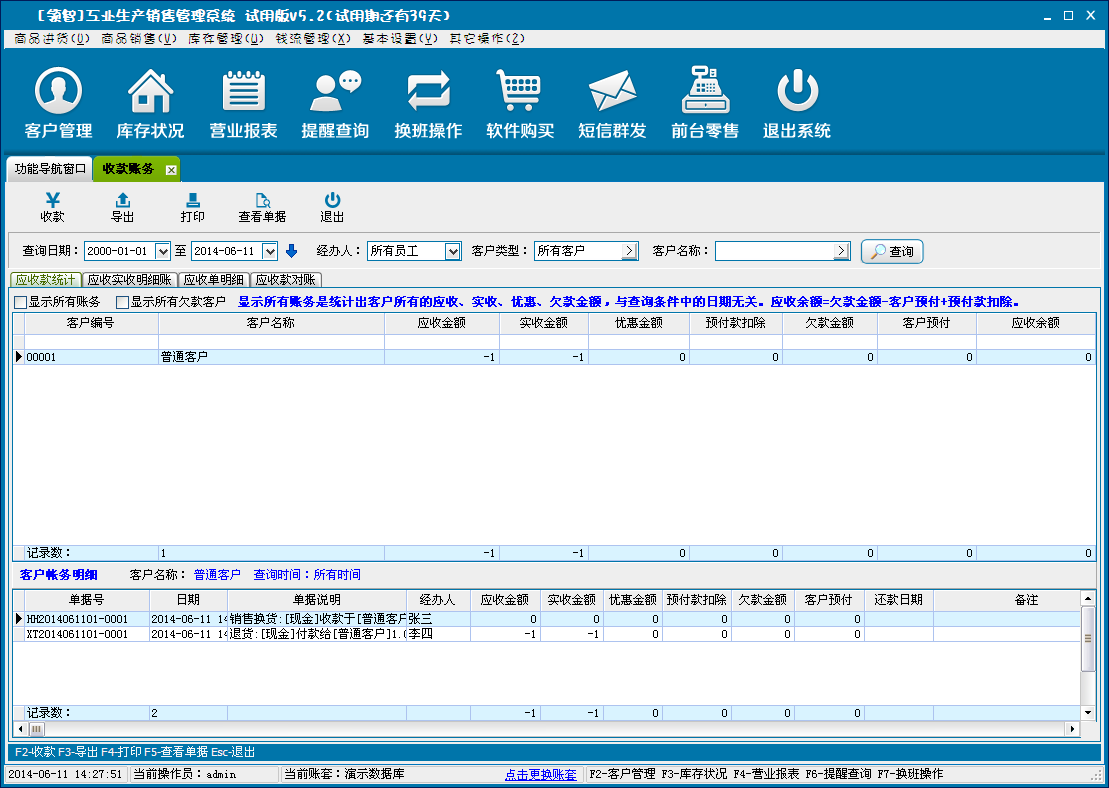Click the 库存状况 house icon

click(150, 93)
